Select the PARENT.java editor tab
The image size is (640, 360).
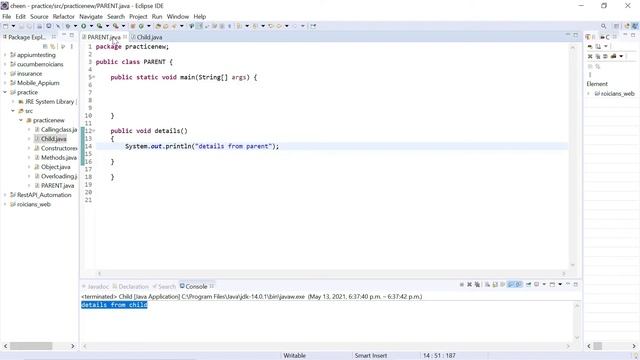pyautogui.click(x=104, y=37)
